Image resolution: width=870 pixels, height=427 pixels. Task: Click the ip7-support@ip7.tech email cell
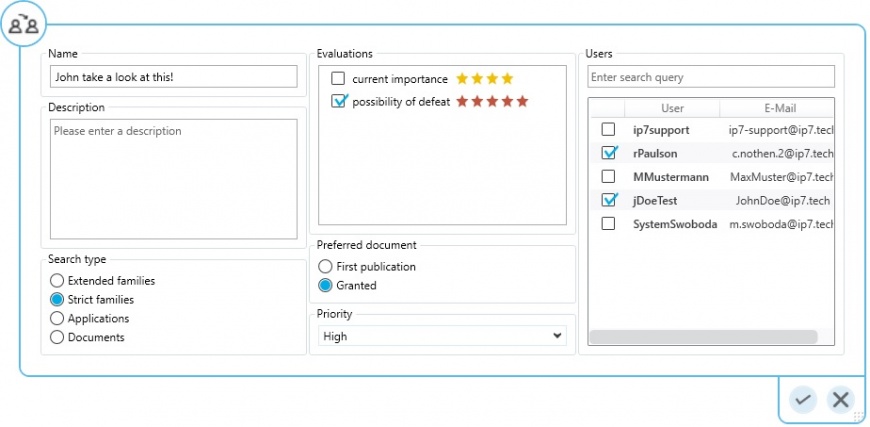[781, 130]
